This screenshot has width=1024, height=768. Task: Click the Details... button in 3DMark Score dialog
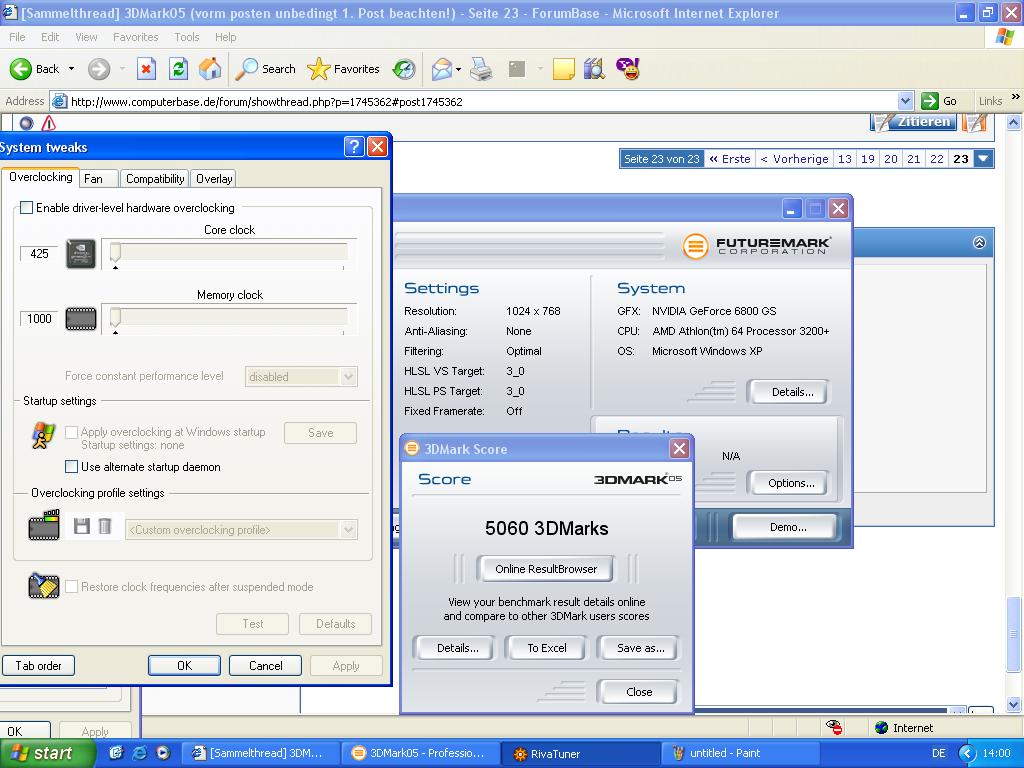point(457,648)
